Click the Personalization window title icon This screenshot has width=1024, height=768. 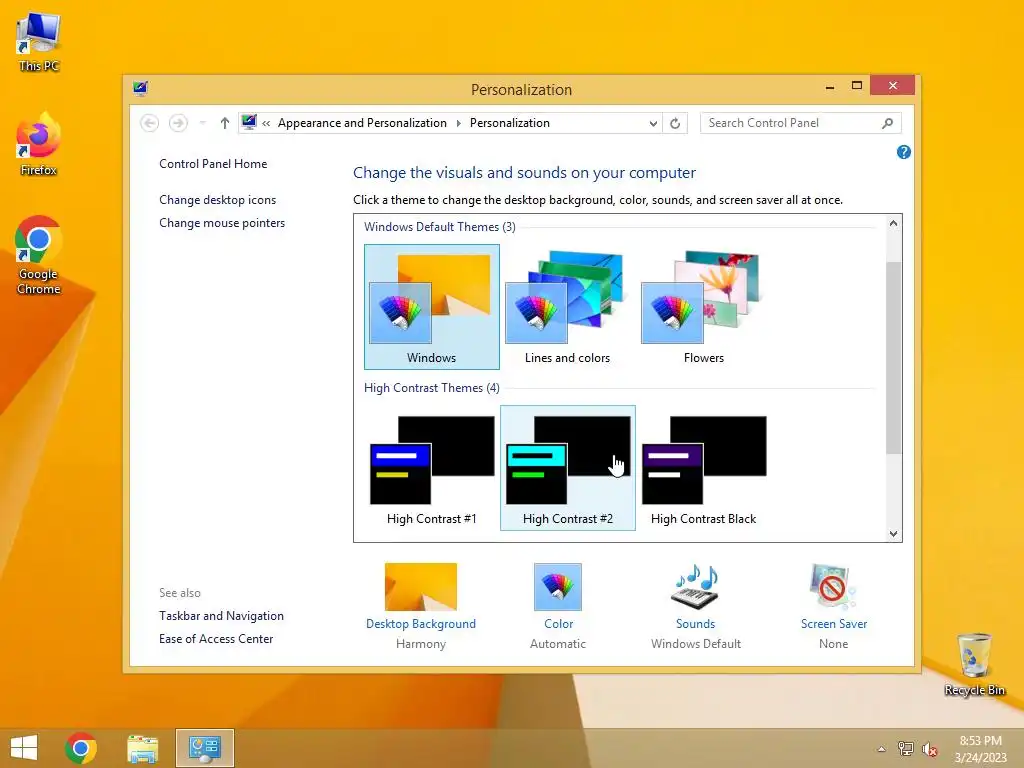pos(140,88)
